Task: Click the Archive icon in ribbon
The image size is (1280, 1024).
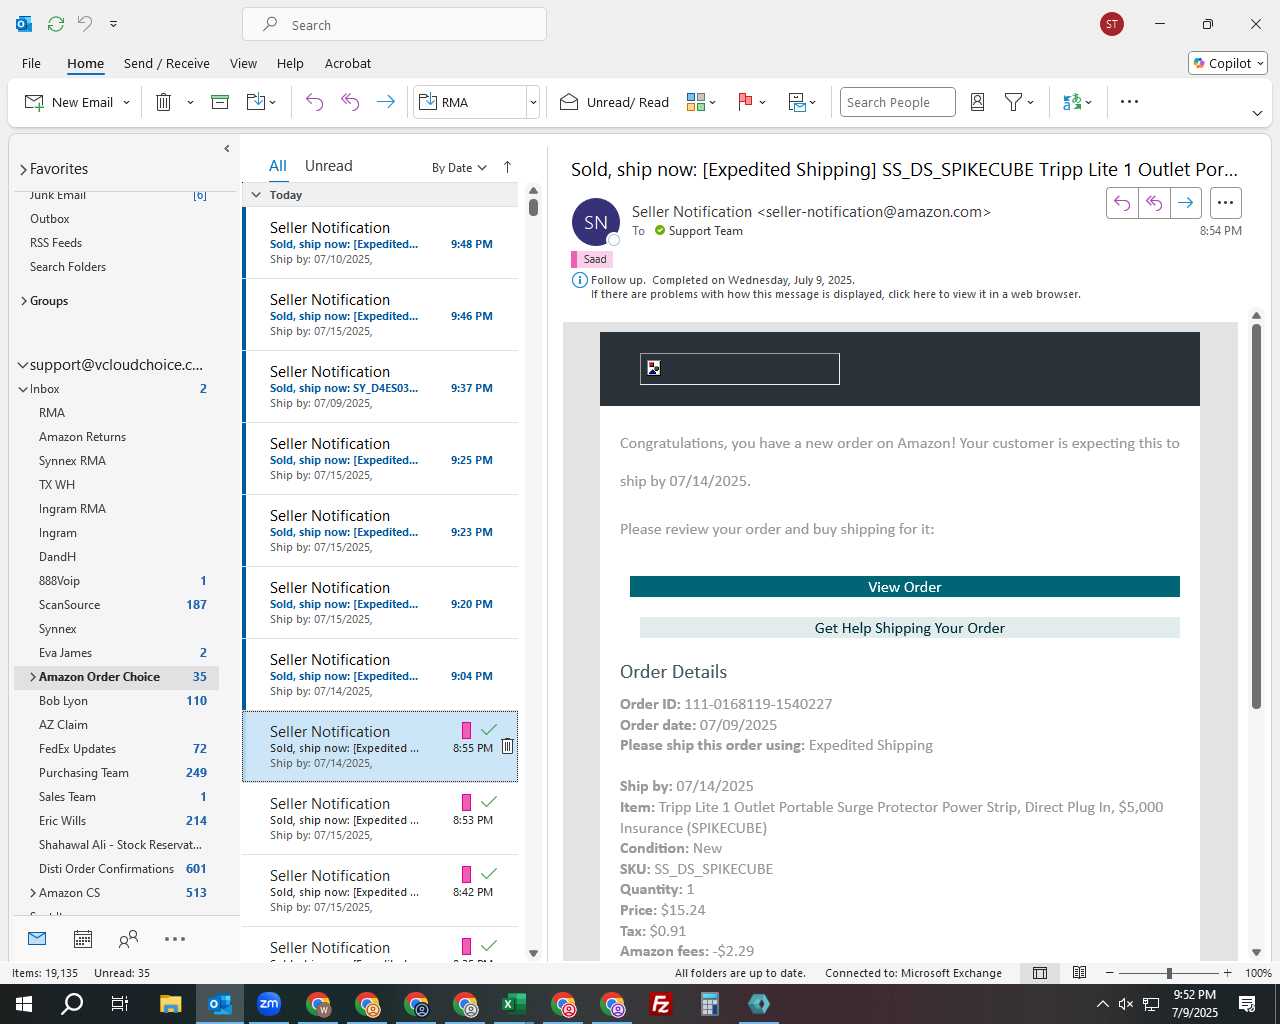Action: coord(220,102)
